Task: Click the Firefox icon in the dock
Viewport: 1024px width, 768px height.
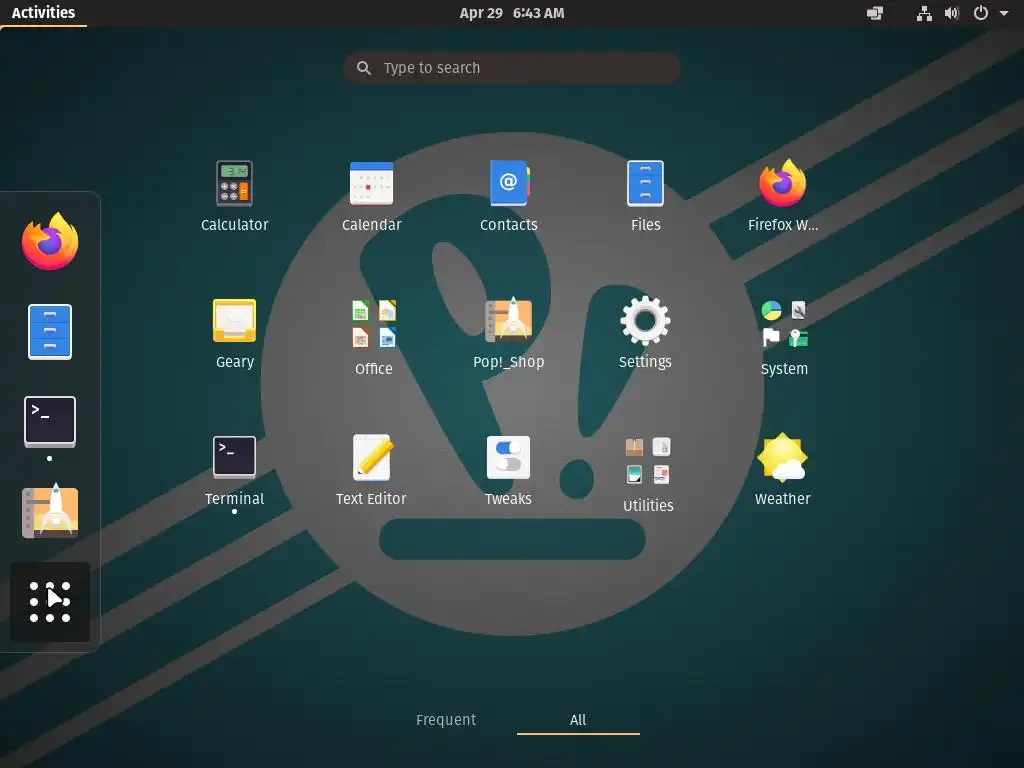Action: point(50,241)
